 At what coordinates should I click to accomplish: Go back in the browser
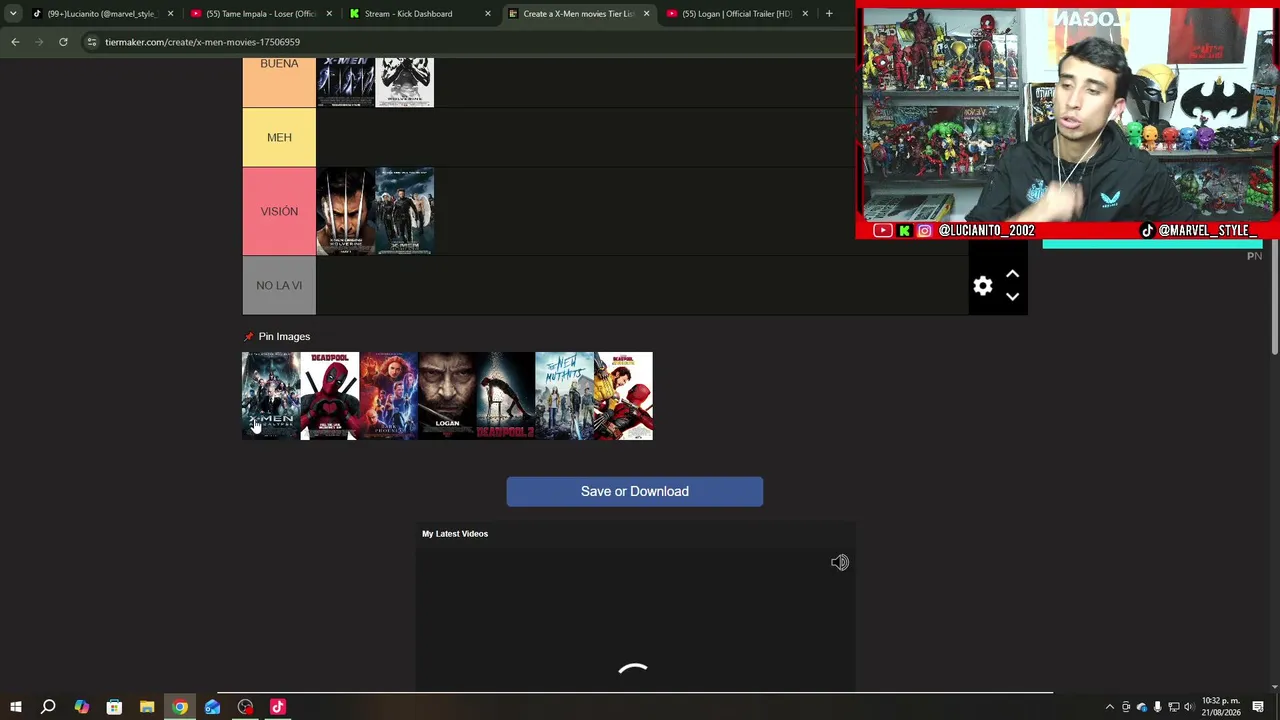pos(15,42)
